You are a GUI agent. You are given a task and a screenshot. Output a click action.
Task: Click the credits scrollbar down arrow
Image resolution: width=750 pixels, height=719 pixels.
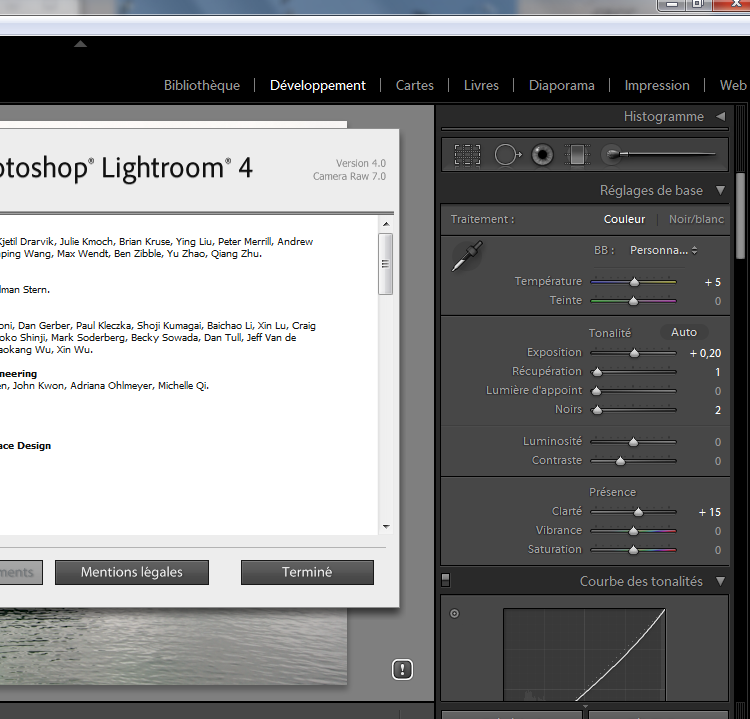[x=386, y=527]
